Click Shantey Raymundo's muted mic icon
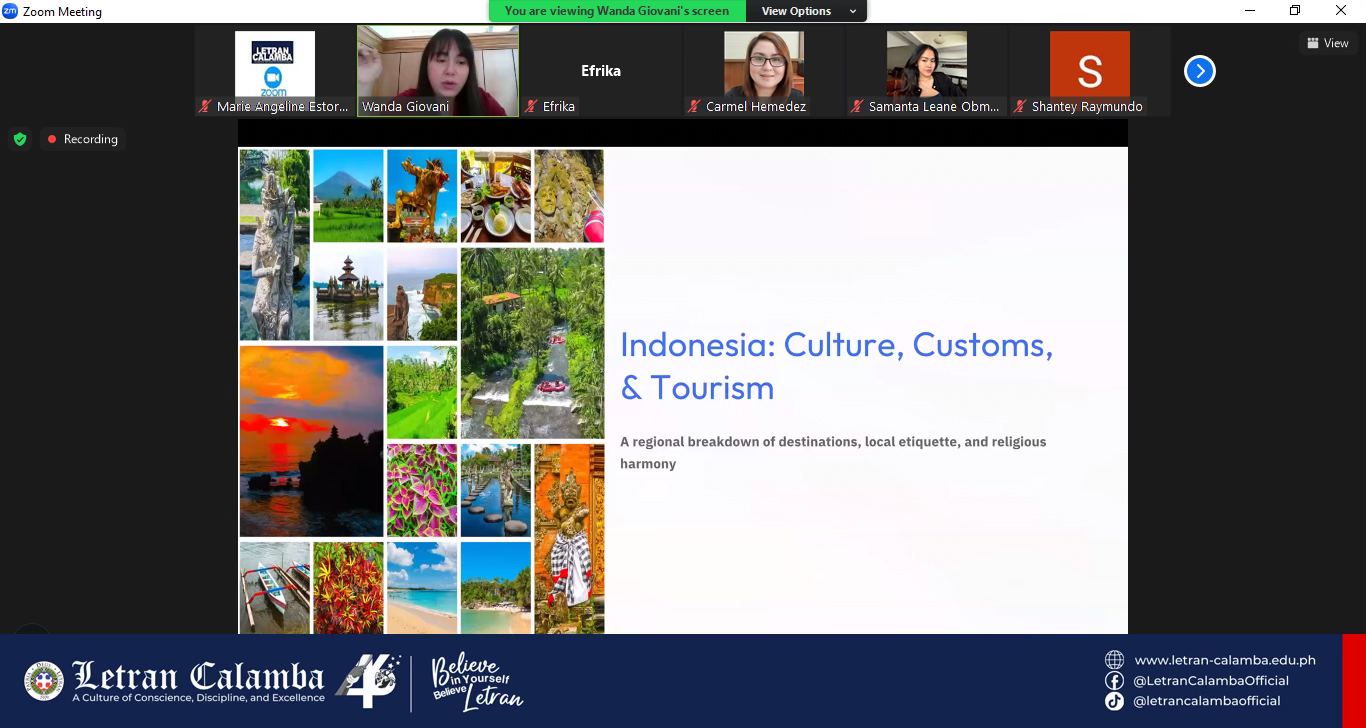This screenshot has height=728, width=1366. pyautogui.click(x=1019, y=106)
